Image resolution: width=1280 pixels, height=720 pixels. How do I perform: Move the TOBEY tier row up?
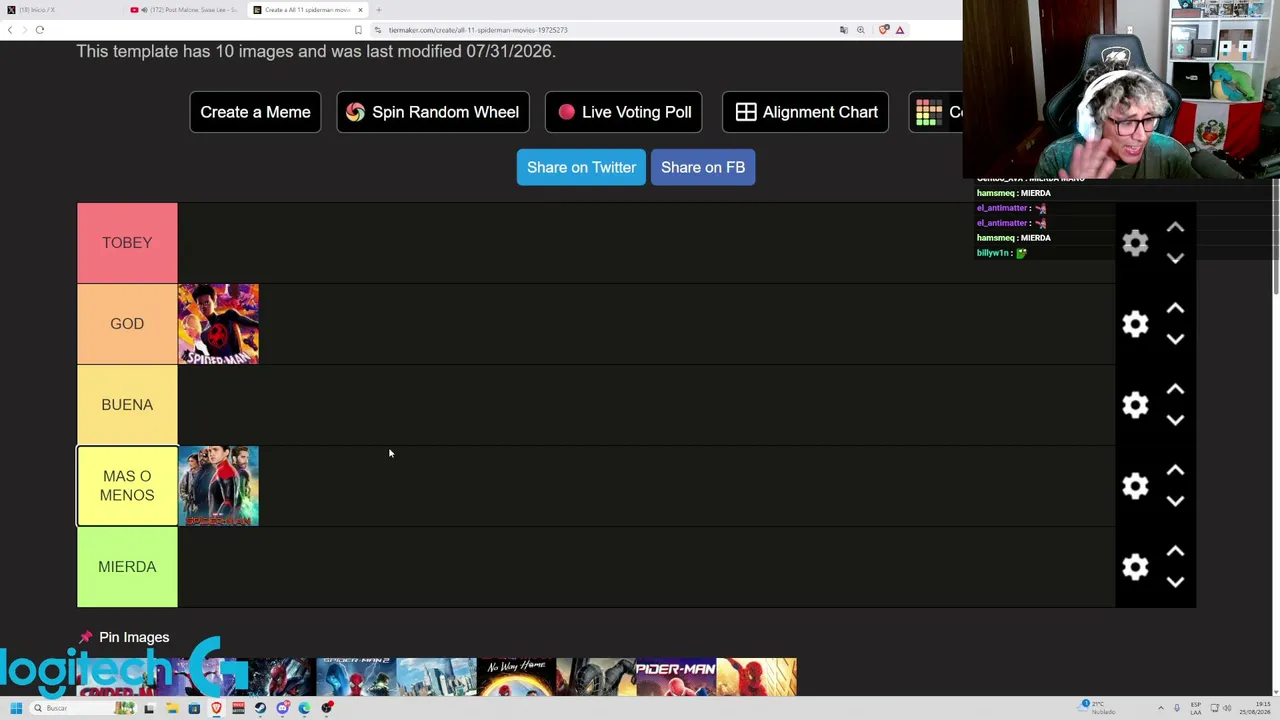pos(1175,228)
